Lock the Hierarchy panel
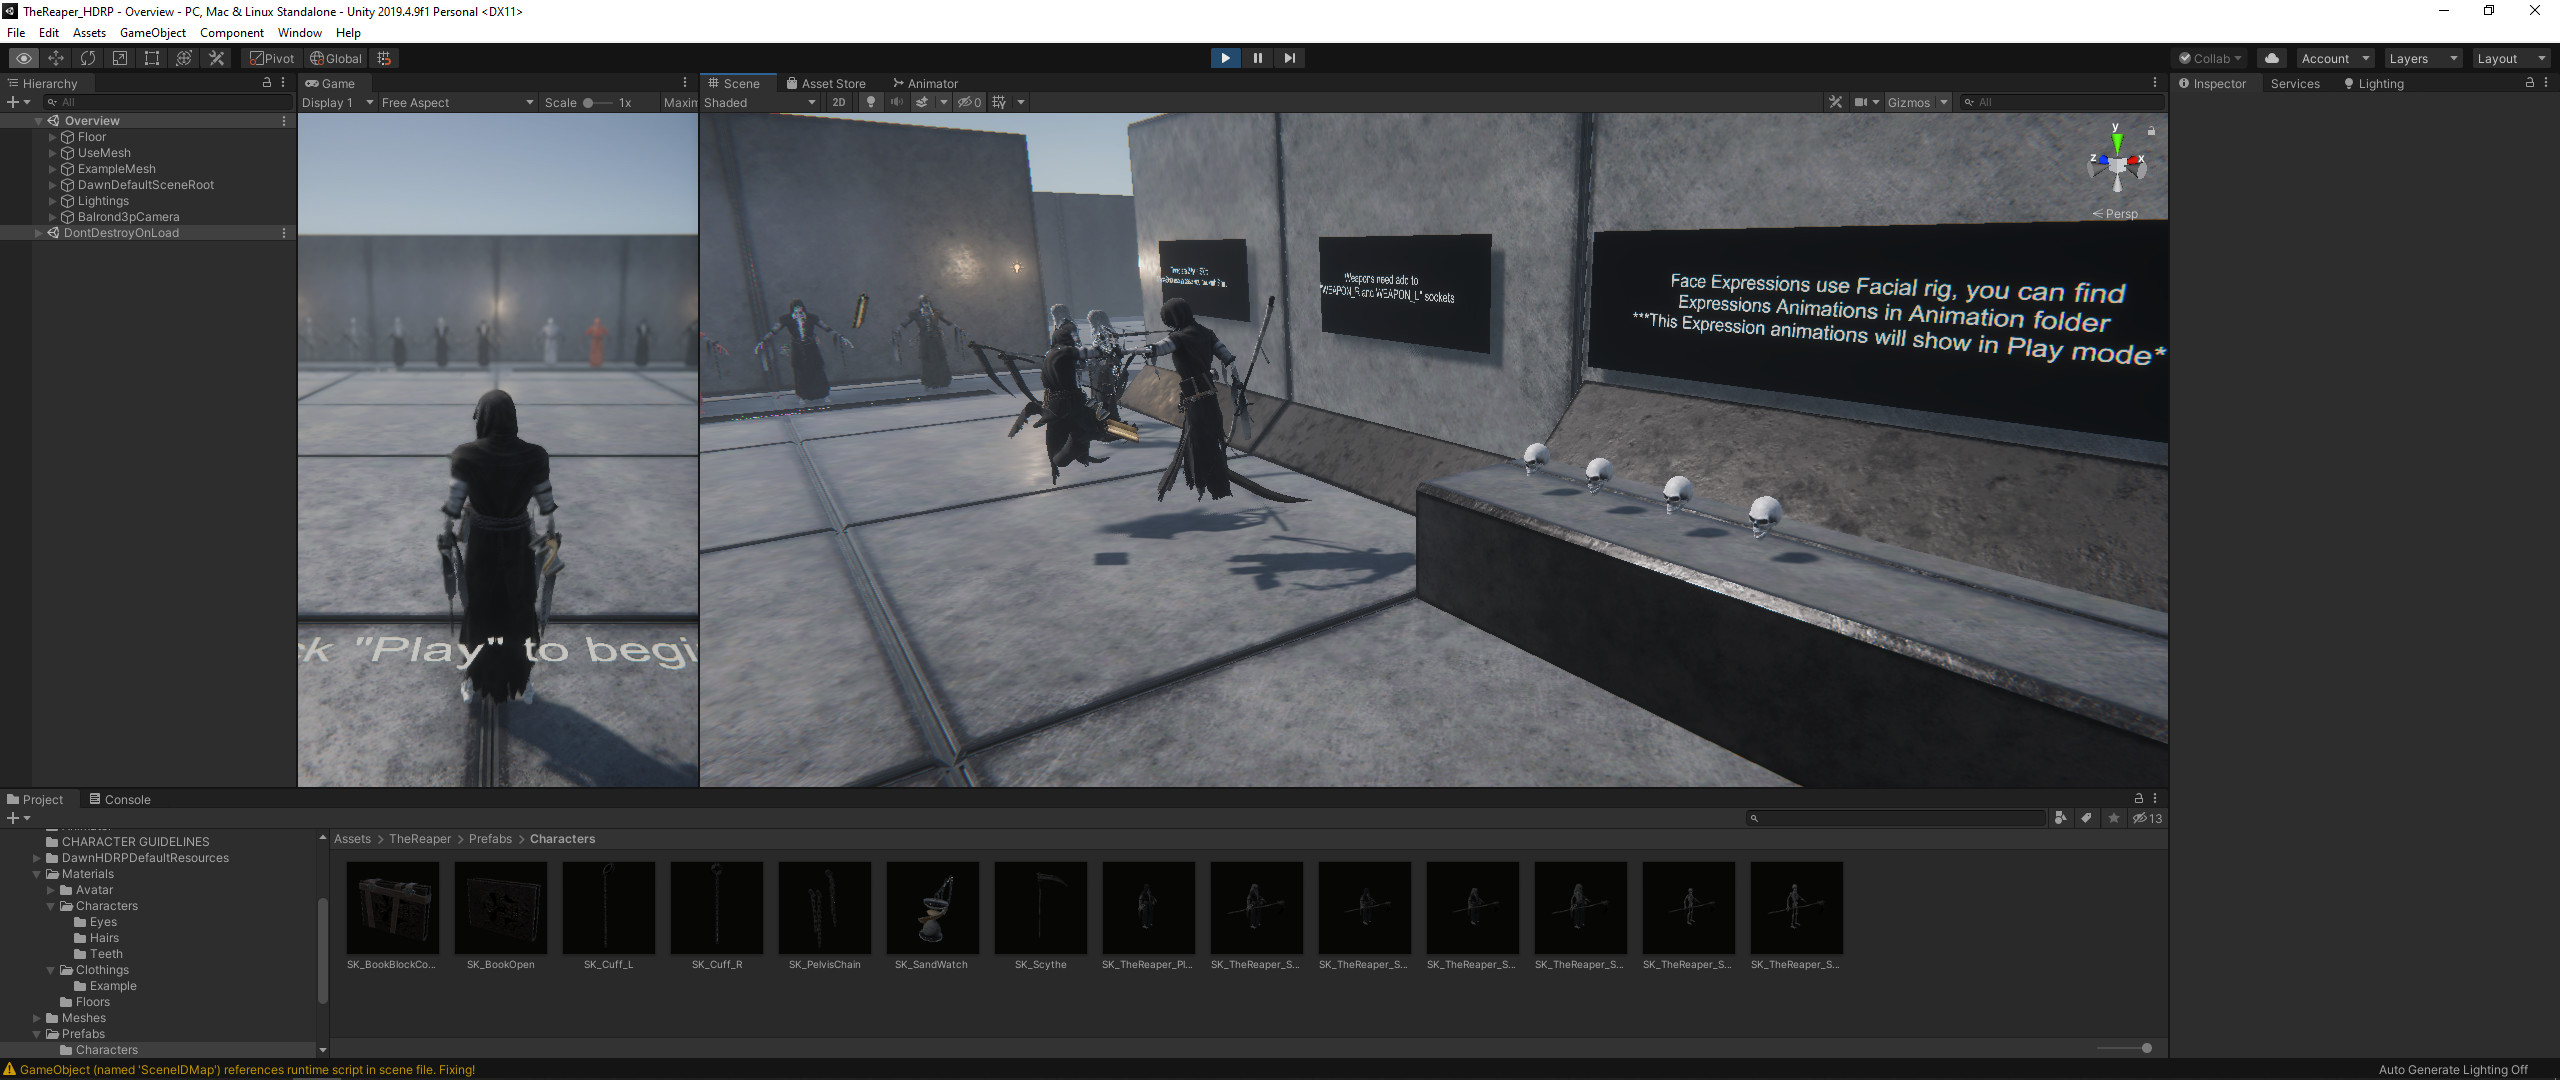The image size is (2560, 1080). point(267,83)
